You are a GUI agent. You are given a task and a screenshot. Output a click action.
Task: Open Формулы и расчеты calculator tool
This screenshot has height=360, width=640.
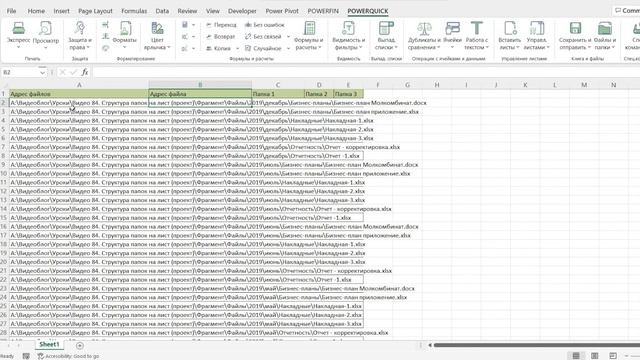click(x=309, y=36)
